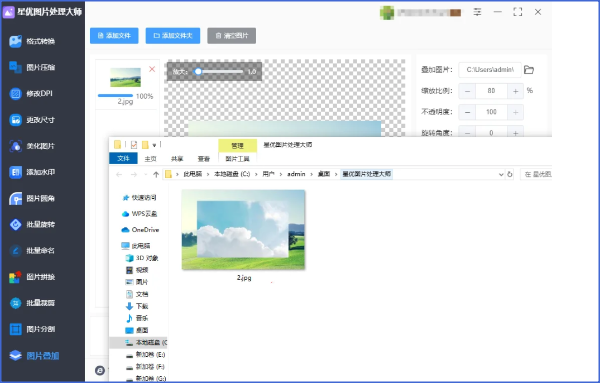Refresh the Explorer folder view
600x383 pixels.
pos(510,174)
